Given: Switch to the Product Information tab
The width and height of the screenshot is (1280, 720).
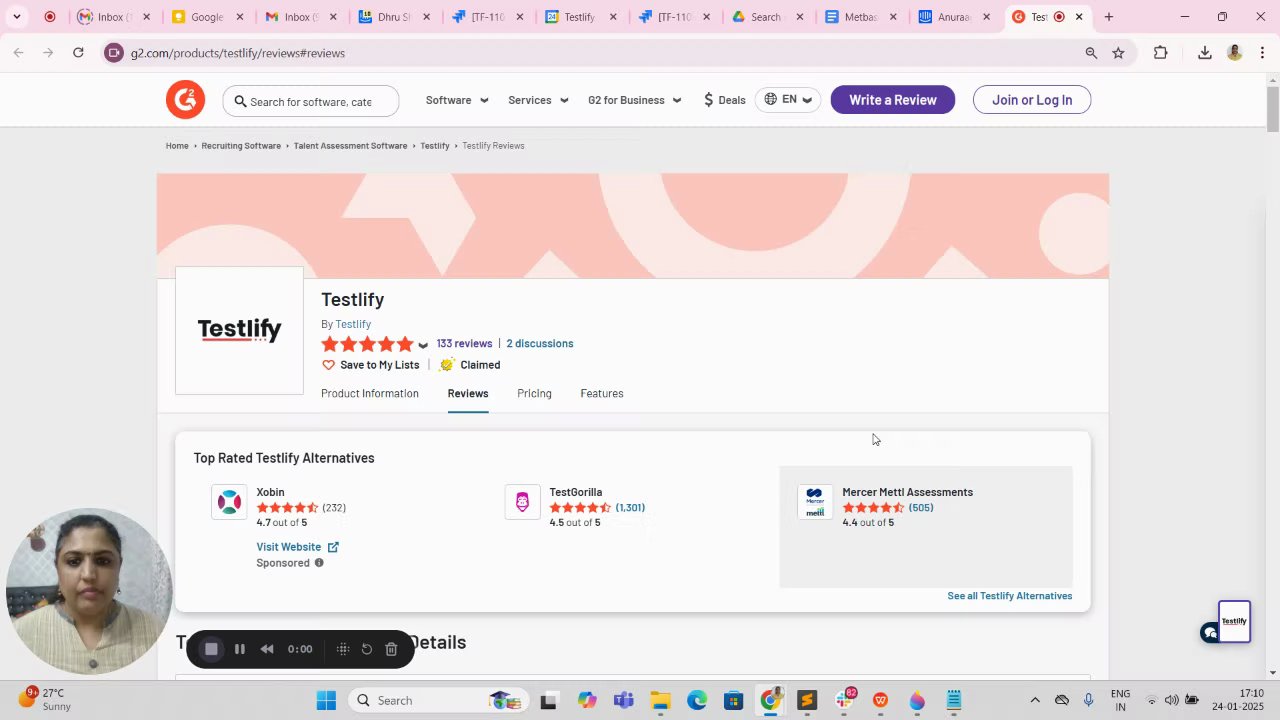Looking at the screenshot, I should point(370,393).
